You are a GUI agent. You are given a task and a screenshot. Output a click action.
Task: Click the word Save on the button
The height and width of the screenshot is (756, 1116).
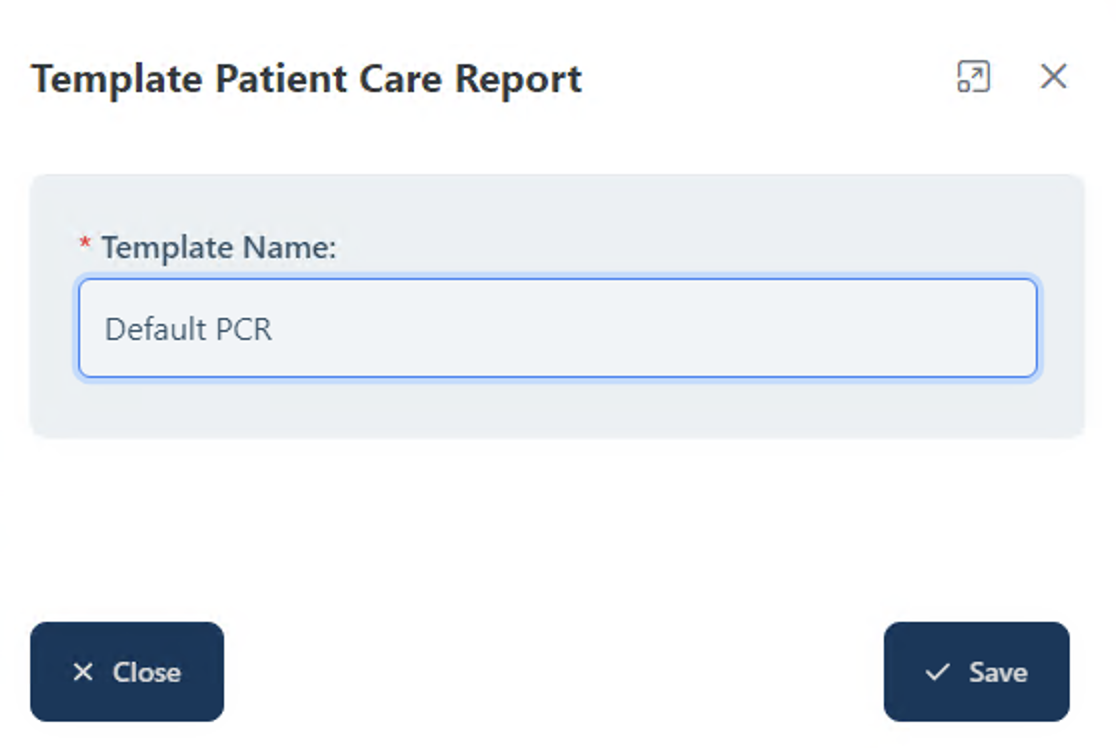tap(997, 672)
